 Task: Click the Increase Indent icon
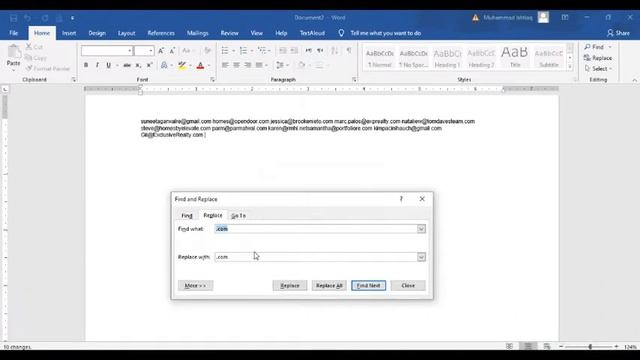(294, 51)
